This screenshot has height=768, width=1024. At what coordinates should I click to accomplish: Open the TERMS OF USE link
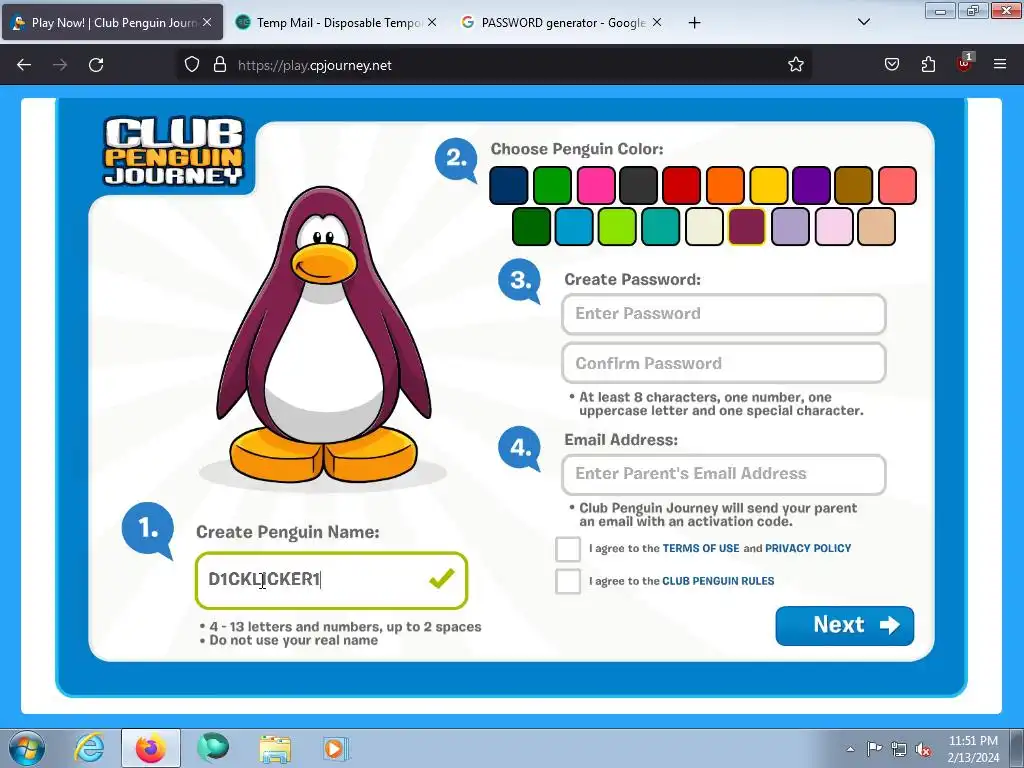pos(701,549)
